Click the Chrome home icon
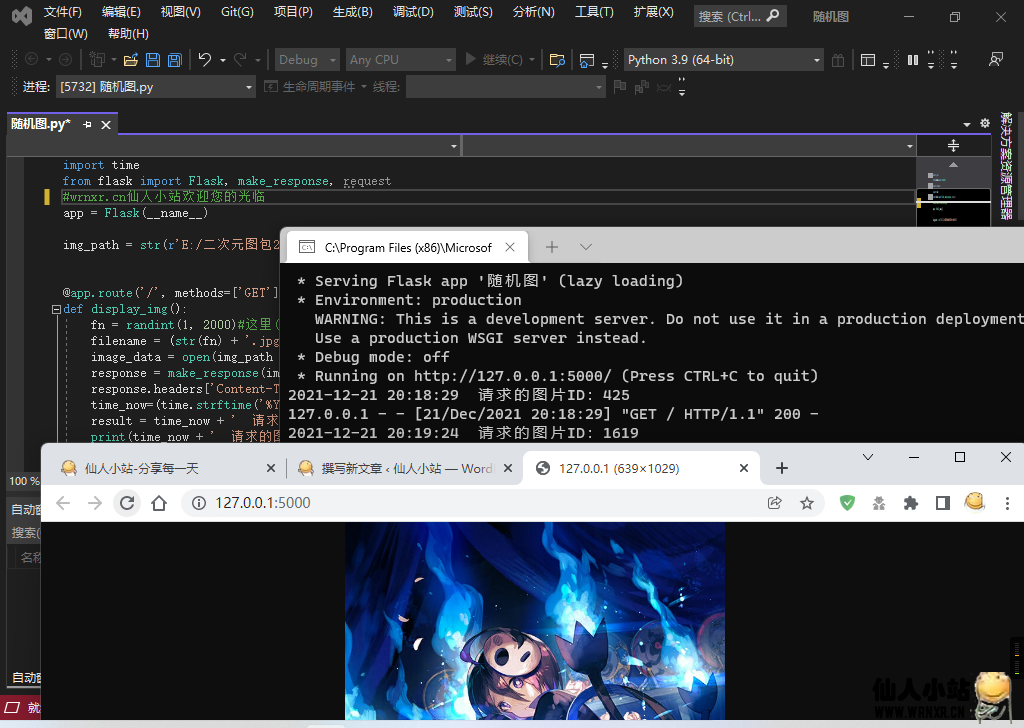Image resolution: width=1024 pixels, height=728 pixels. (x=159, y=503)
